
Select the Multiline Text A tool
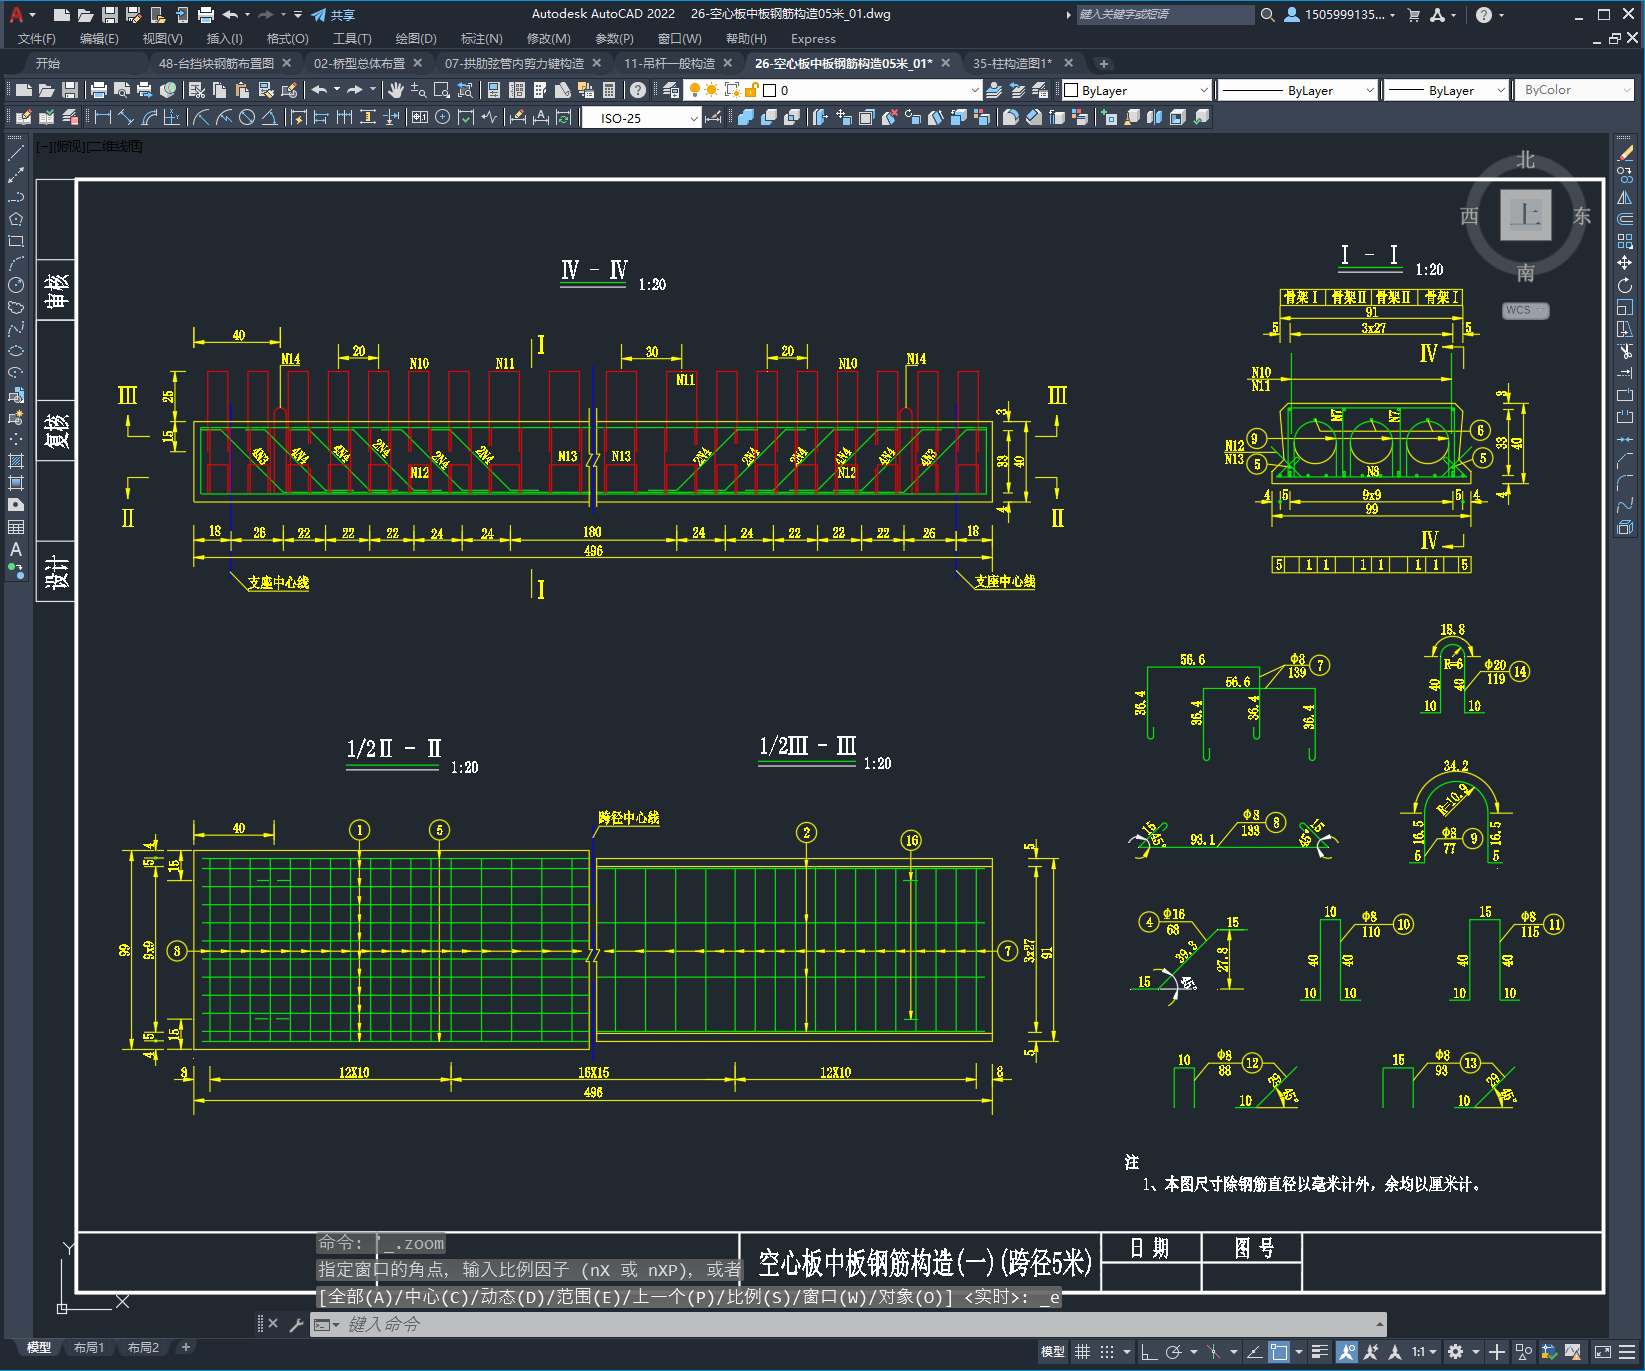(x=16, y=549)
